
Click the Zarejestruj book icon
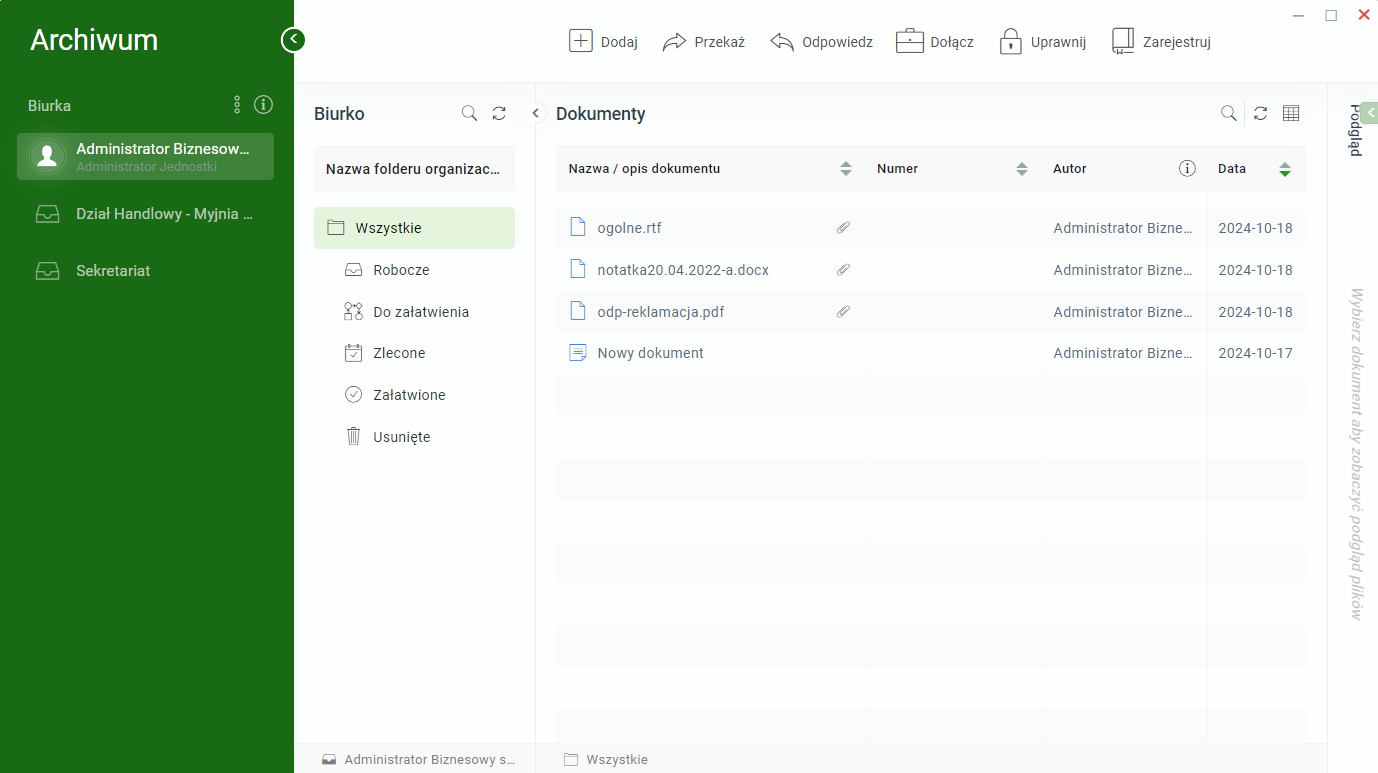pos(1123,41)
